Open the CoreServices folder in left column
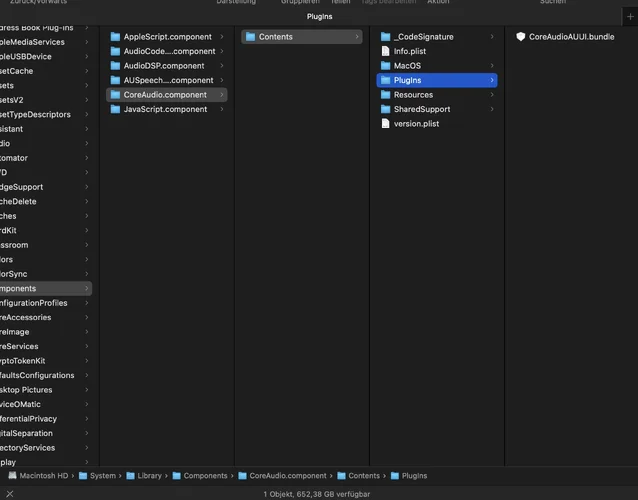638x500 pixels. point(27,347)
